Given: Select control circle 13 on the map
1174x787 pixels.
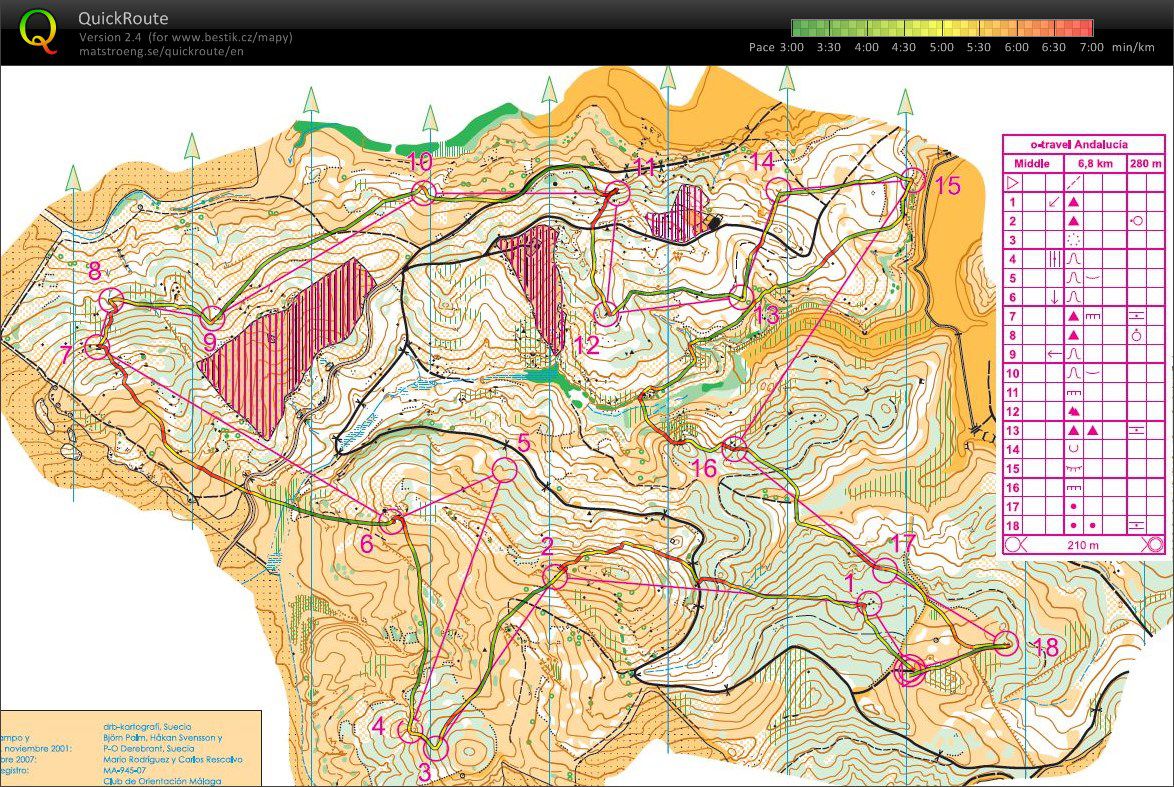Looking at the screenshot, I should pyautogui.click(x=740, y=297).
